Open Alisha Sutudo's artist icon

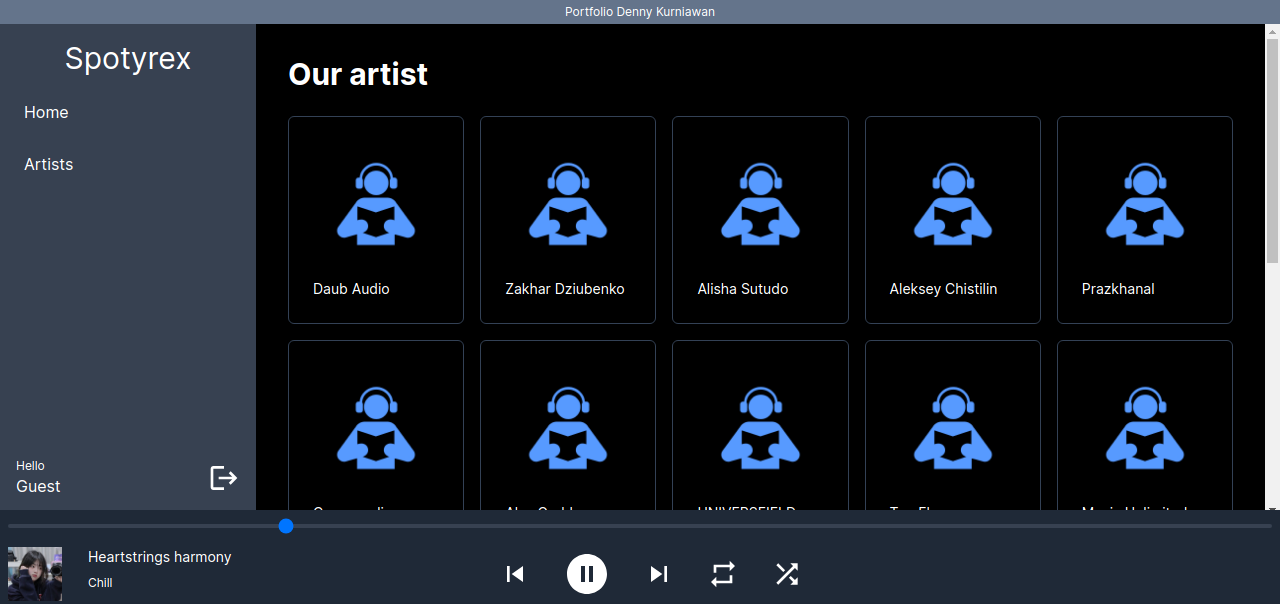coord(760,204)
